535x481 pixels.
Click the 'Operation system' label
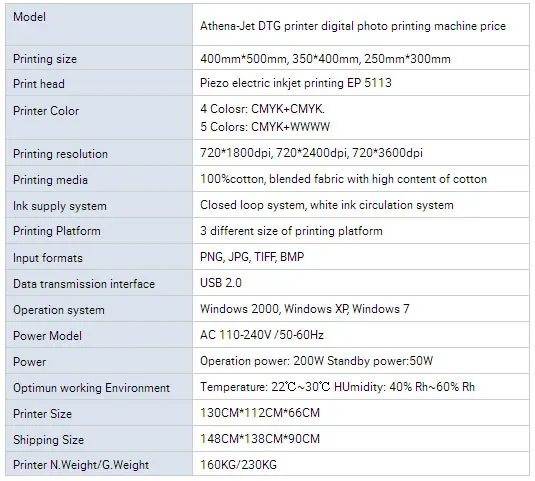59,310
